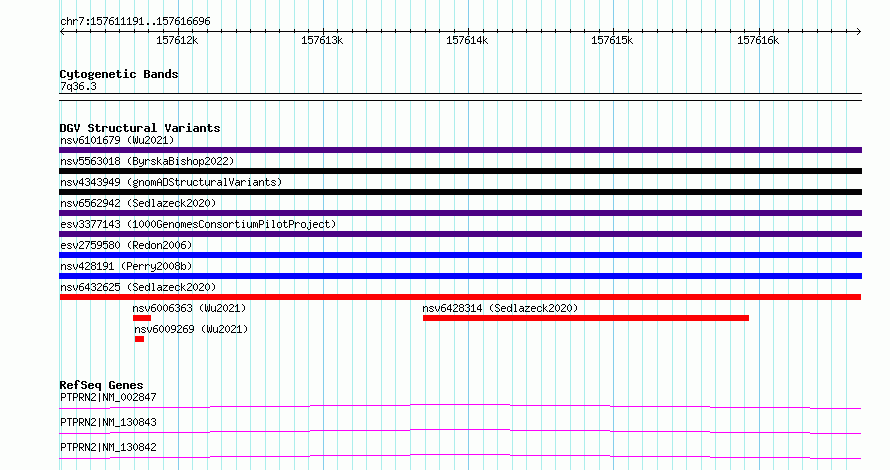Click the black bar under nsv5563018

point(460,171)
